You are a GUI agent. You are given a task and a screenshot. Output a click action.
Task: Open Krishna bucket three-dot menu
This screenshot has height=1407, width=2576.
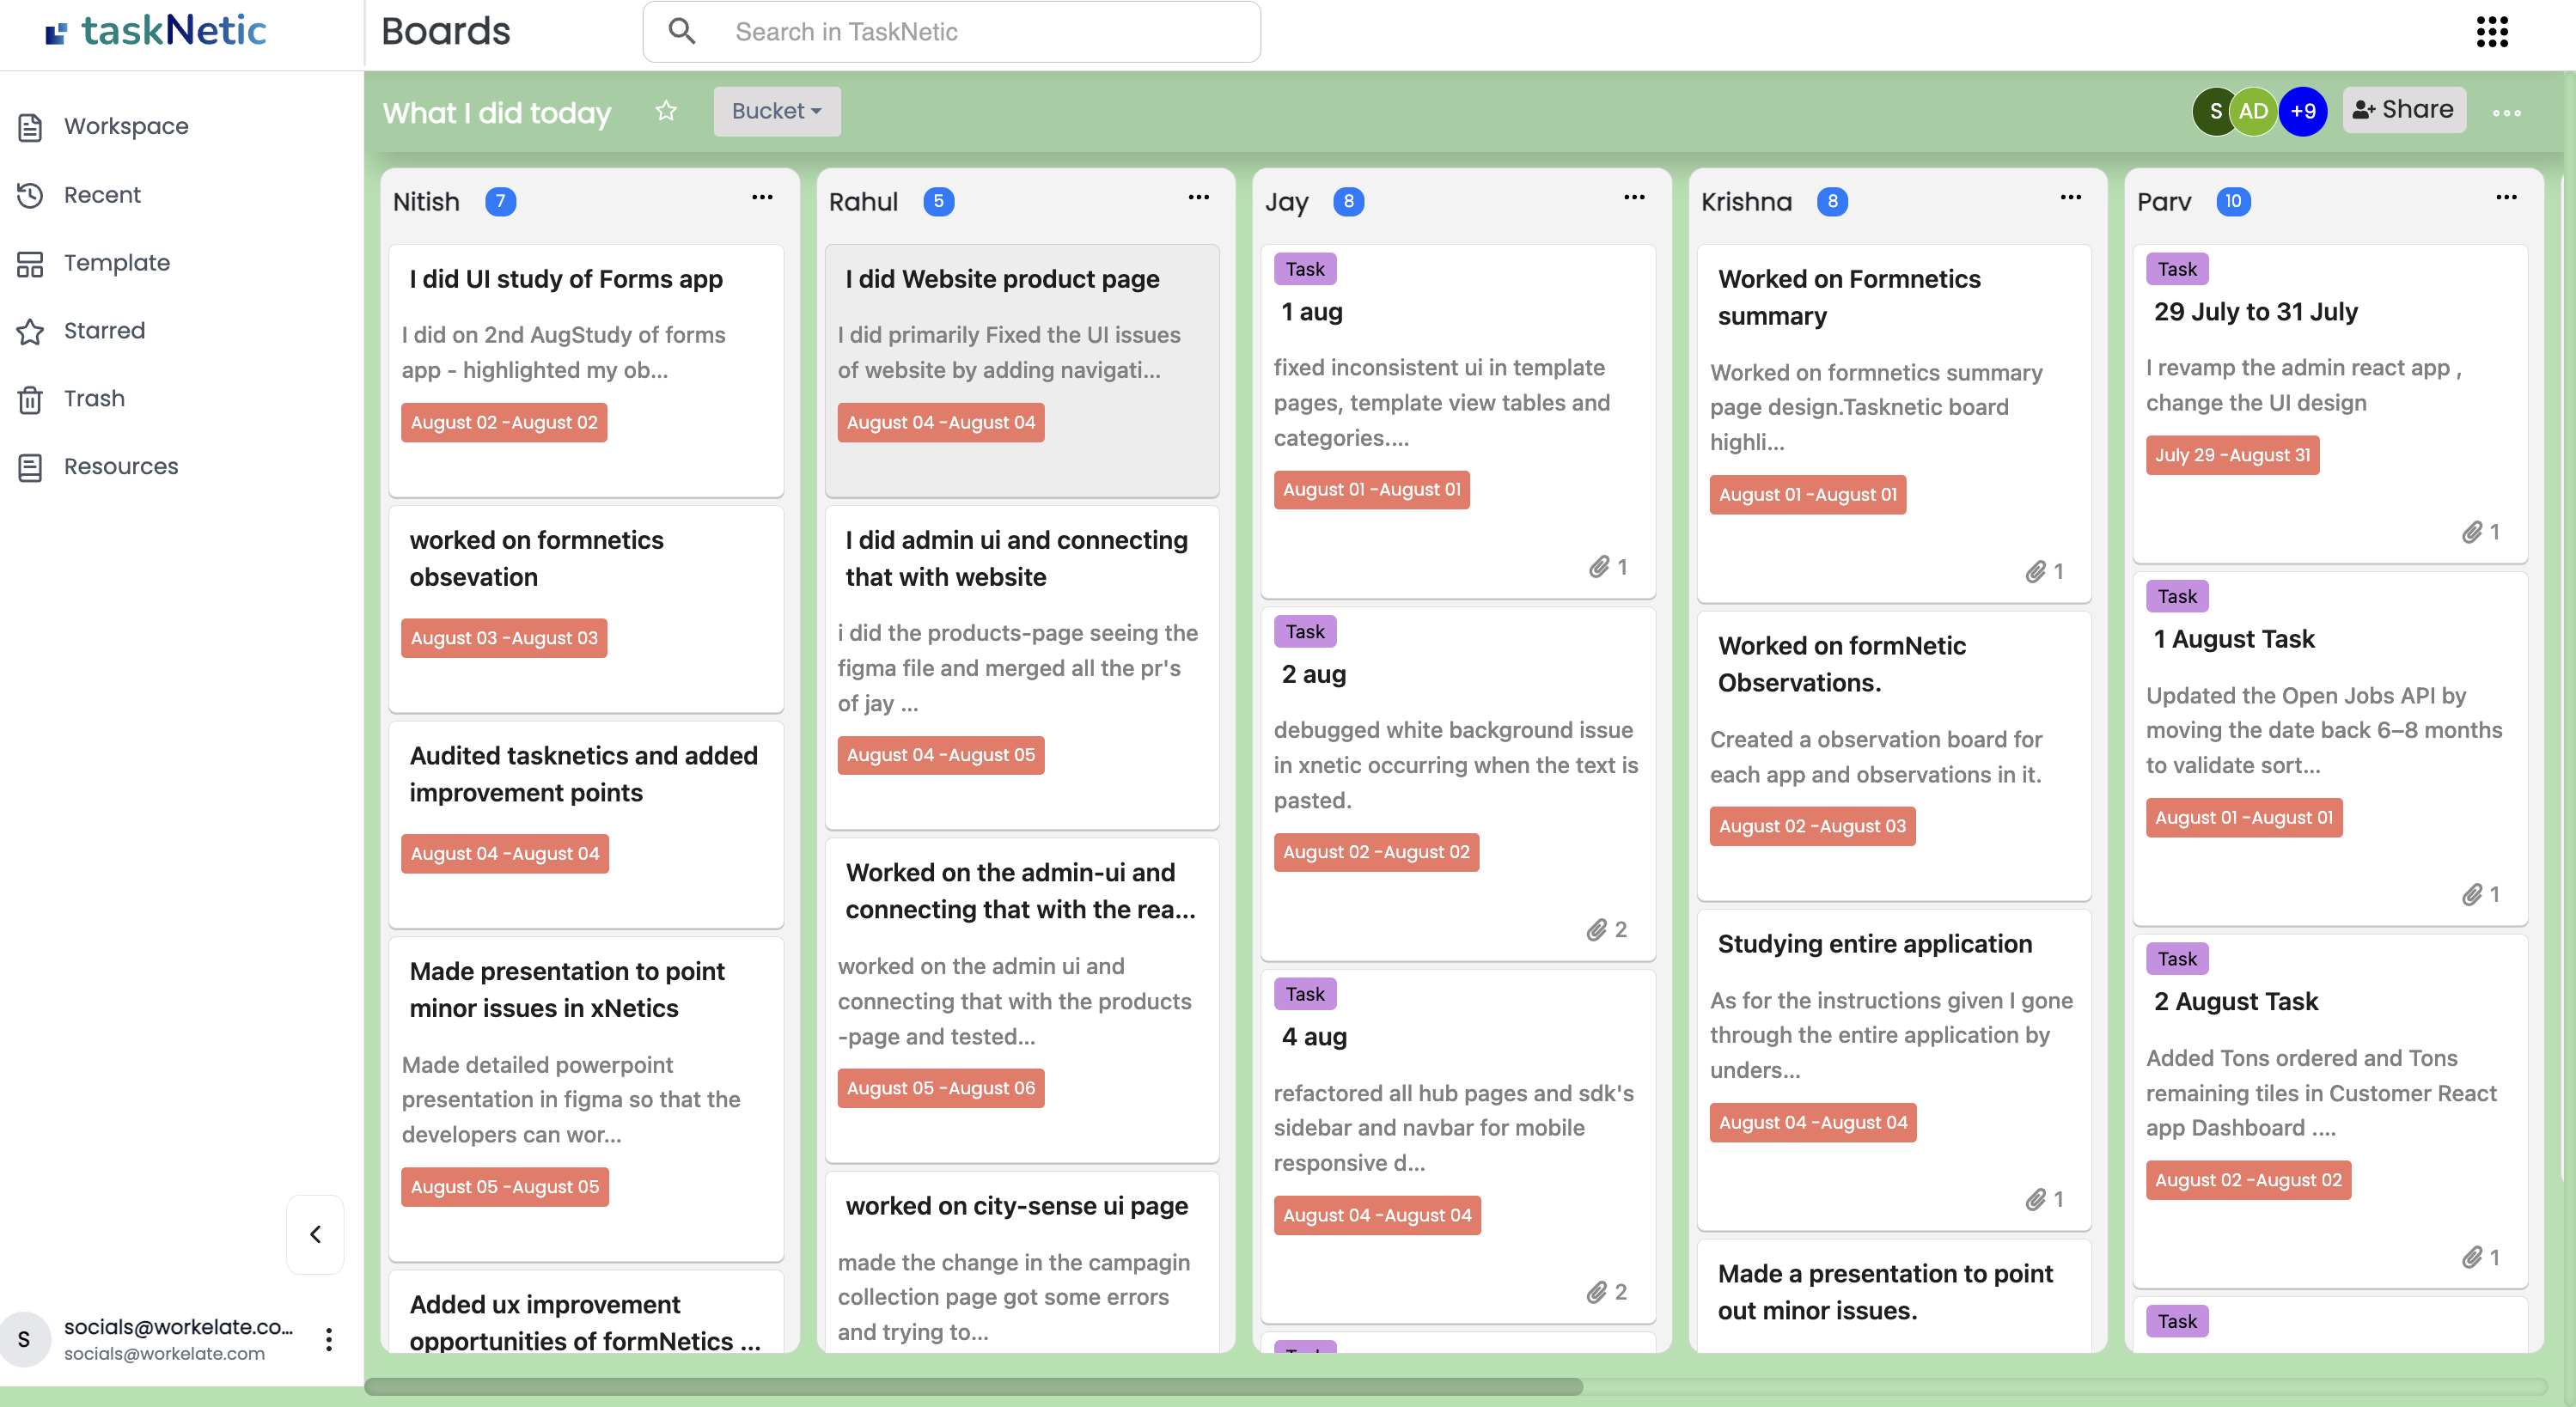click(x=2070, y=198)
